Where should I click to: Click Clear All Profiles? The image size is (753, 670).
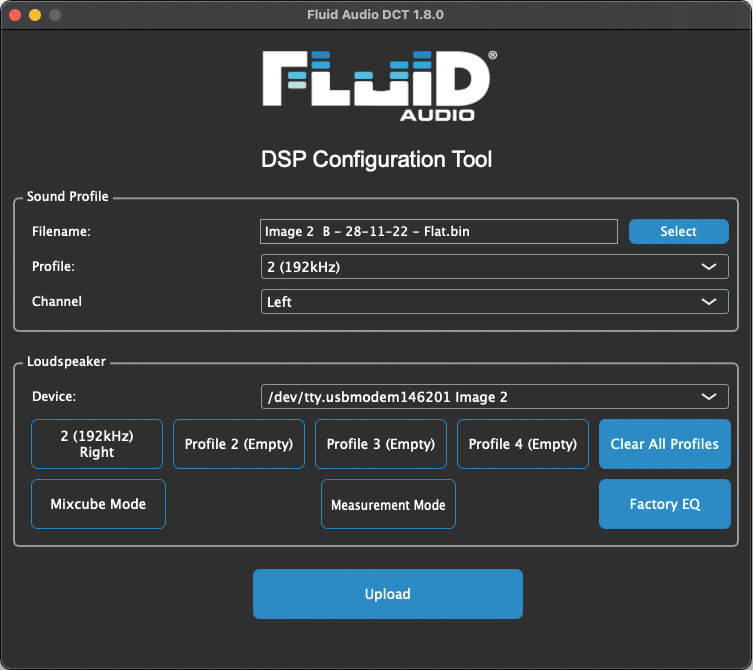(665, 444)
